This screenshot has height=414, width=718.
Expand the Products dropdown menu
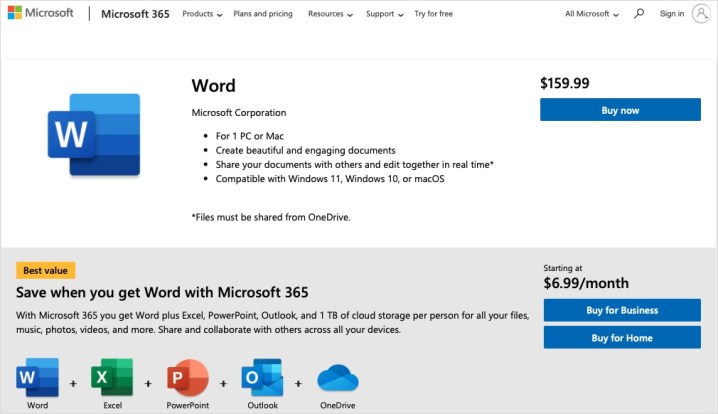pos(202,14)
